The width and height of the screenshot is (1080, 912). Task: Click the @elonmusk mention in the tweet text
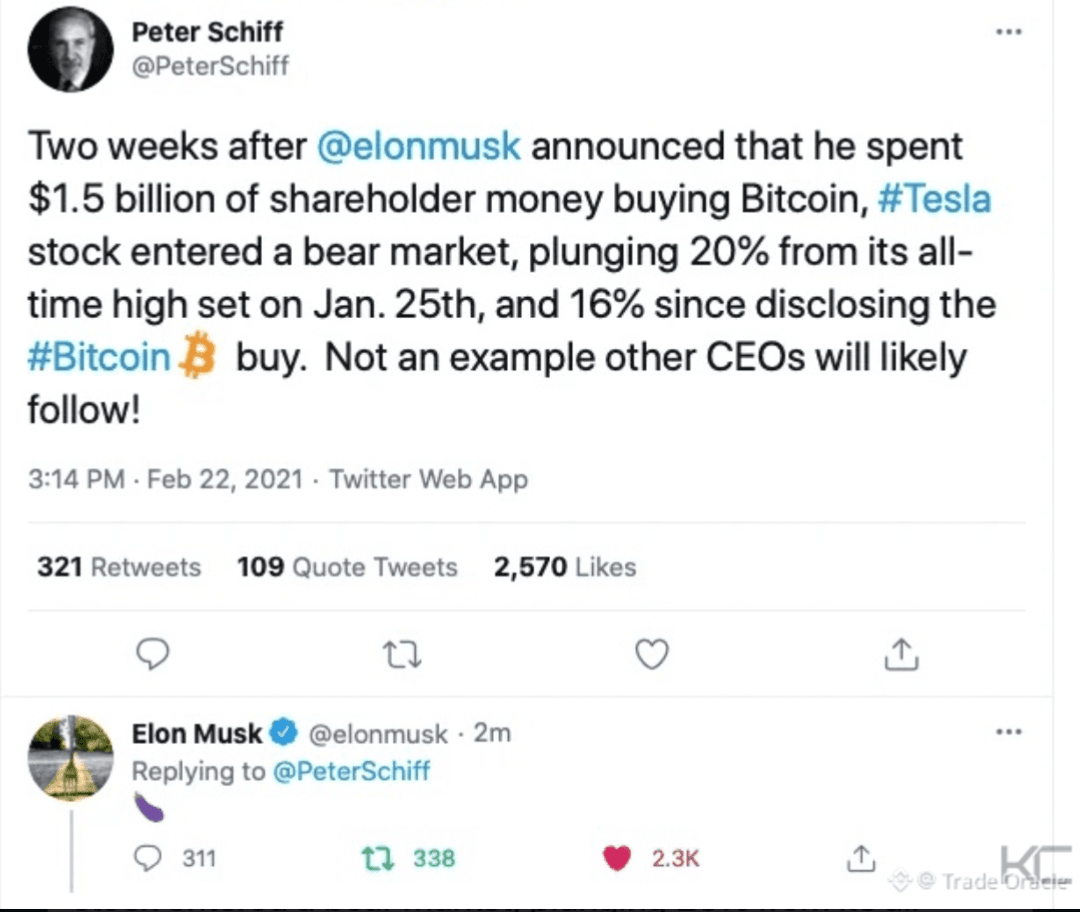[418, 147]
